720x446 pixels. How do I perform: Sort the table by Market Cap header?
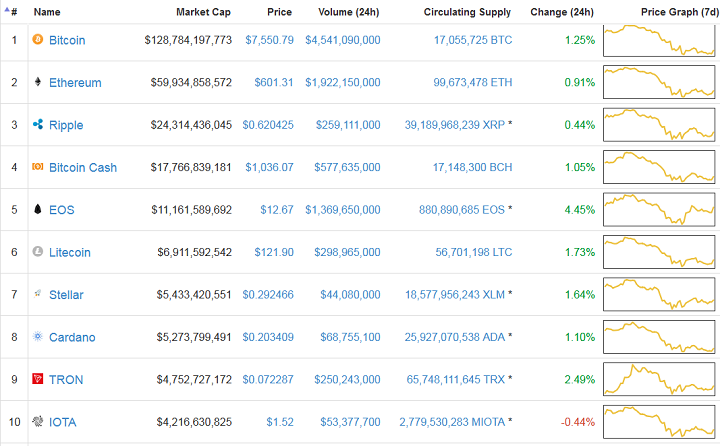tap(203, 12)
